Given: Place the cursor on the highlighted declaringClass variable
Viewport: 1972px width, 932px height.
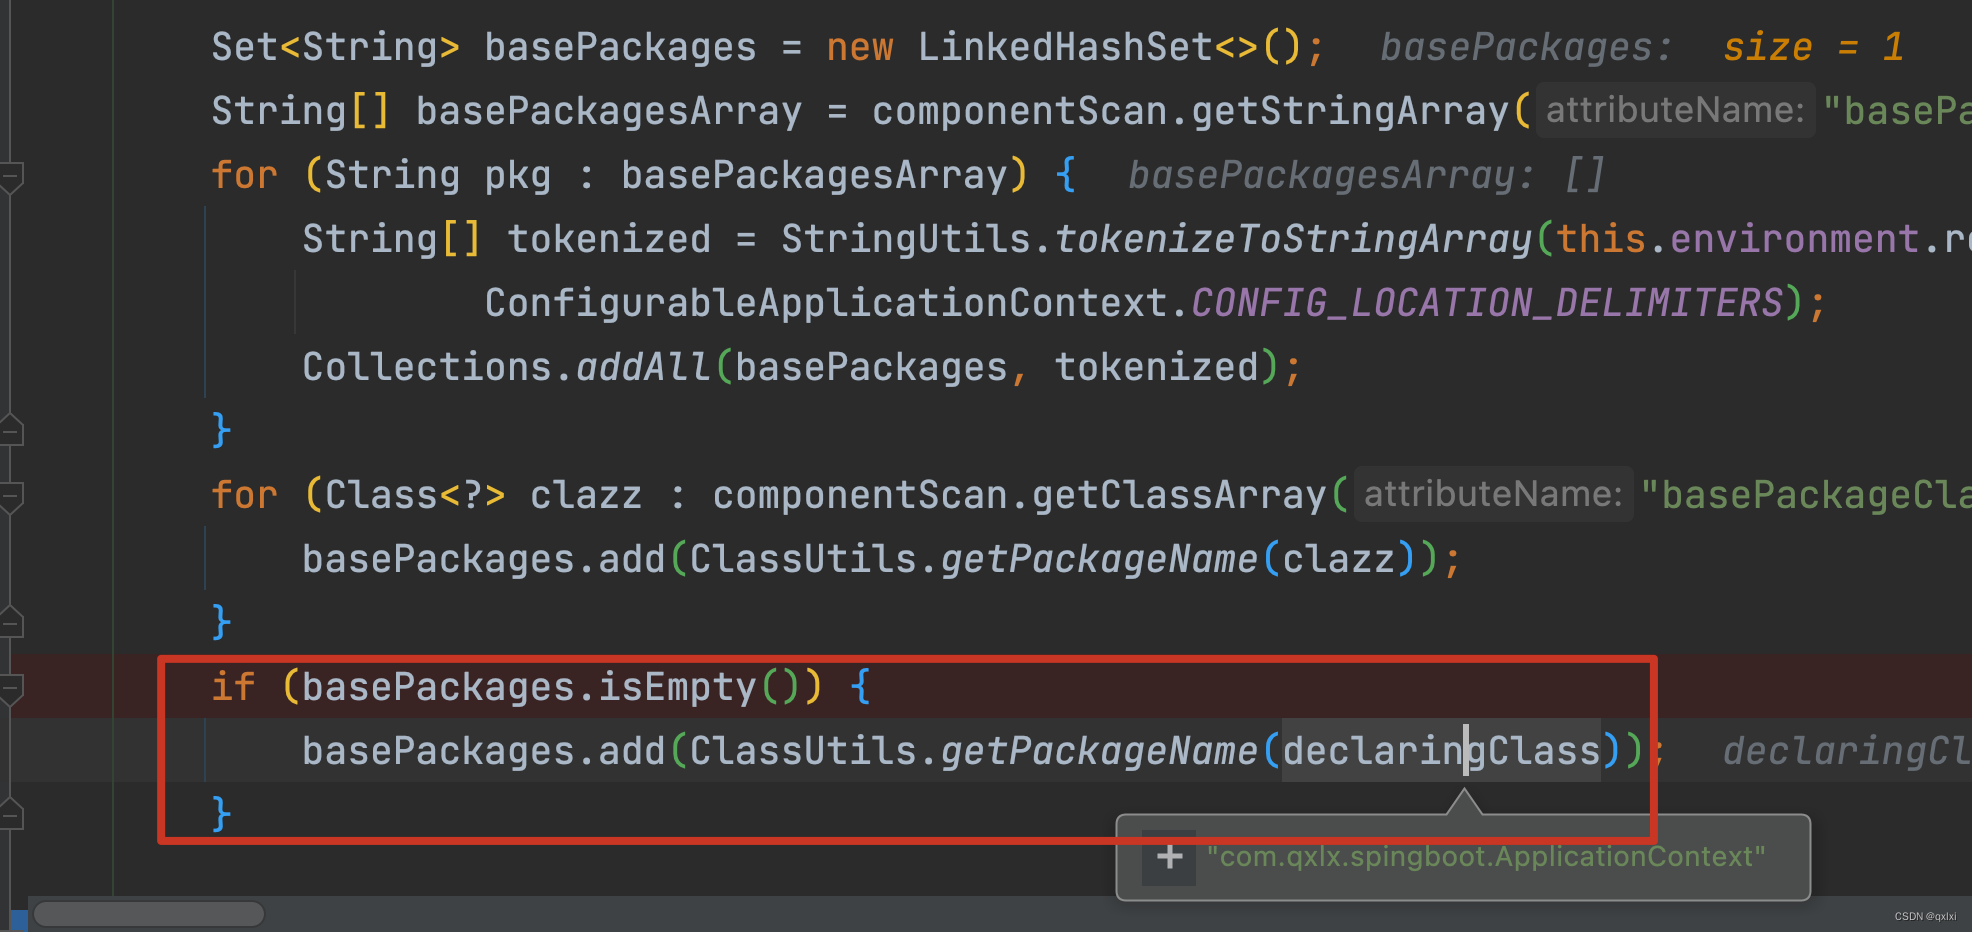Looking at the screenshot, I should (1441, 751).
